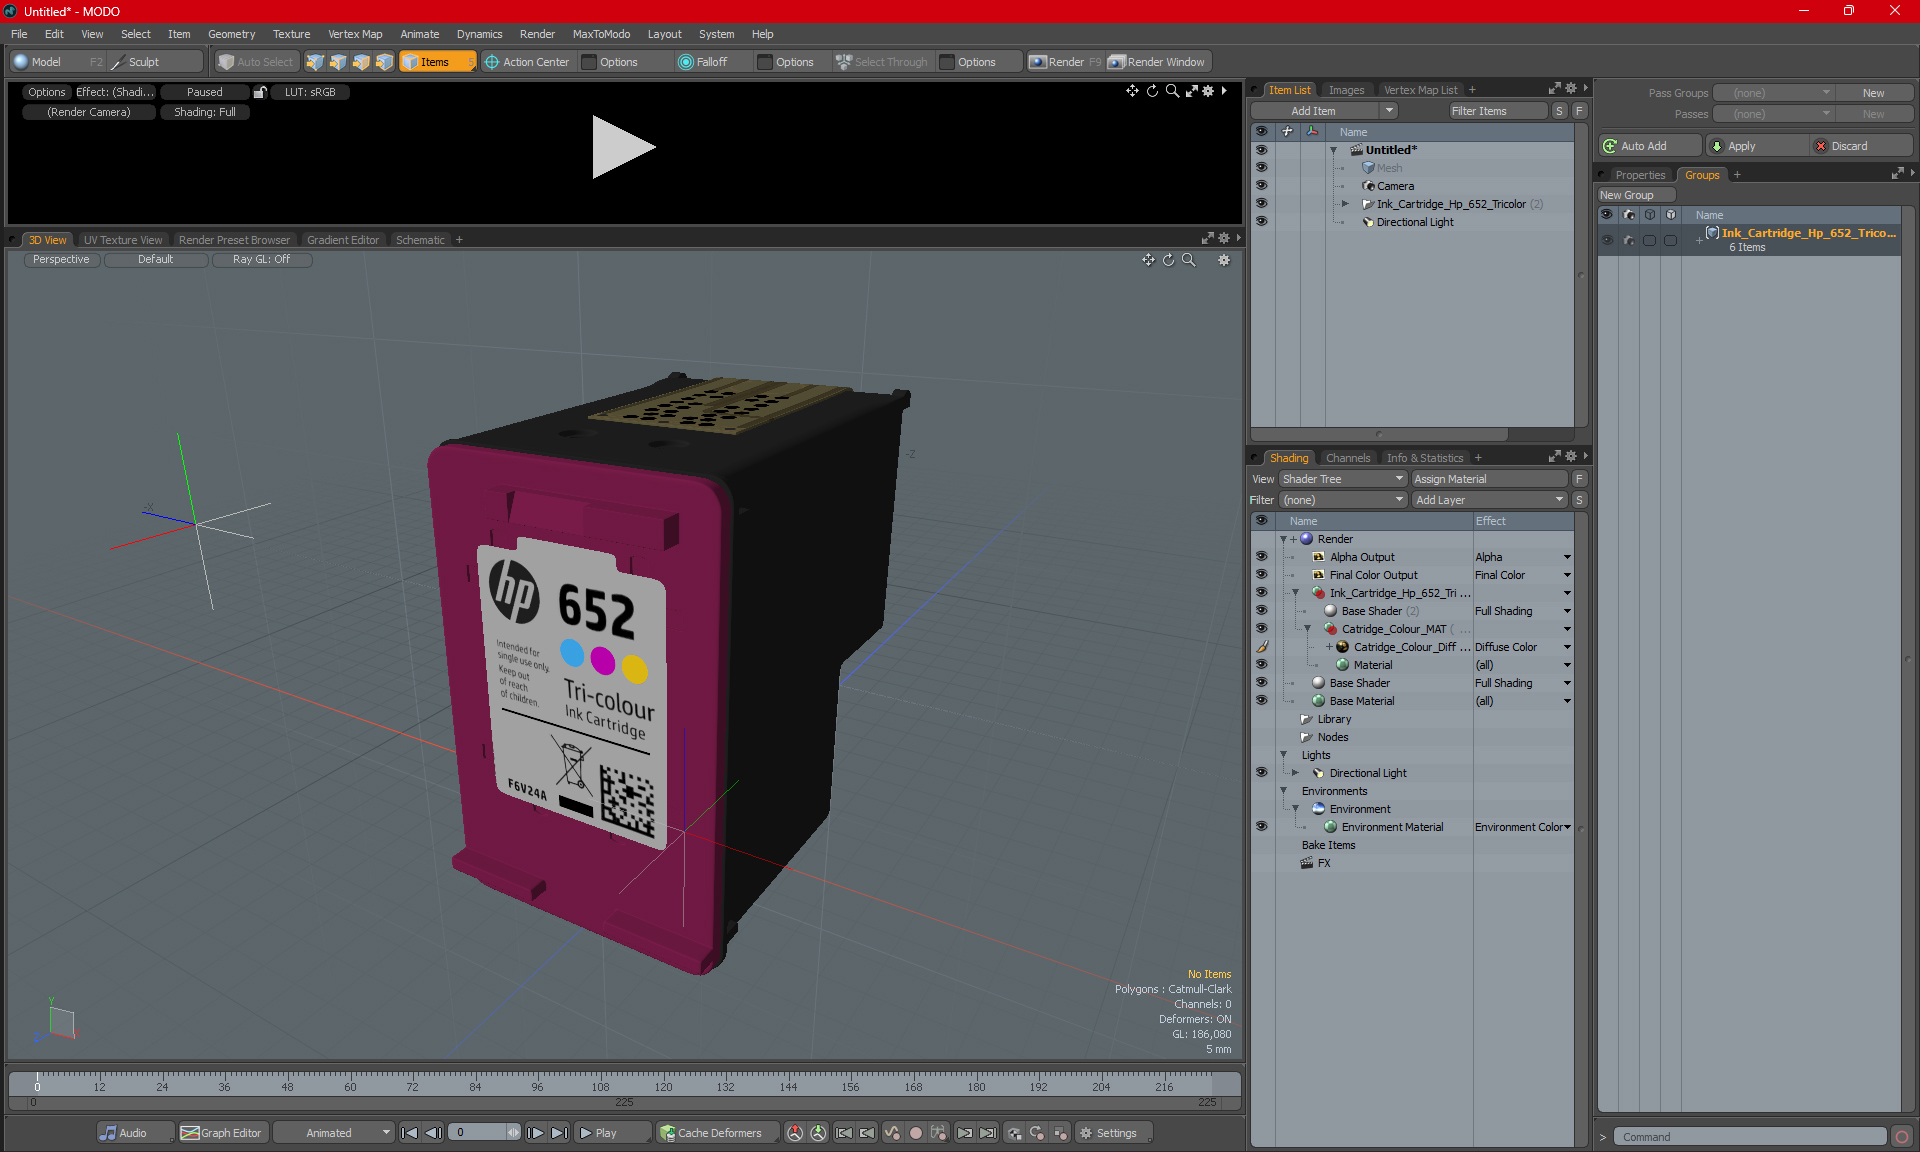This screenshot has height=1152, width=1920.
Task: Click Cache Deformers button
Action: coord(717,1133)
